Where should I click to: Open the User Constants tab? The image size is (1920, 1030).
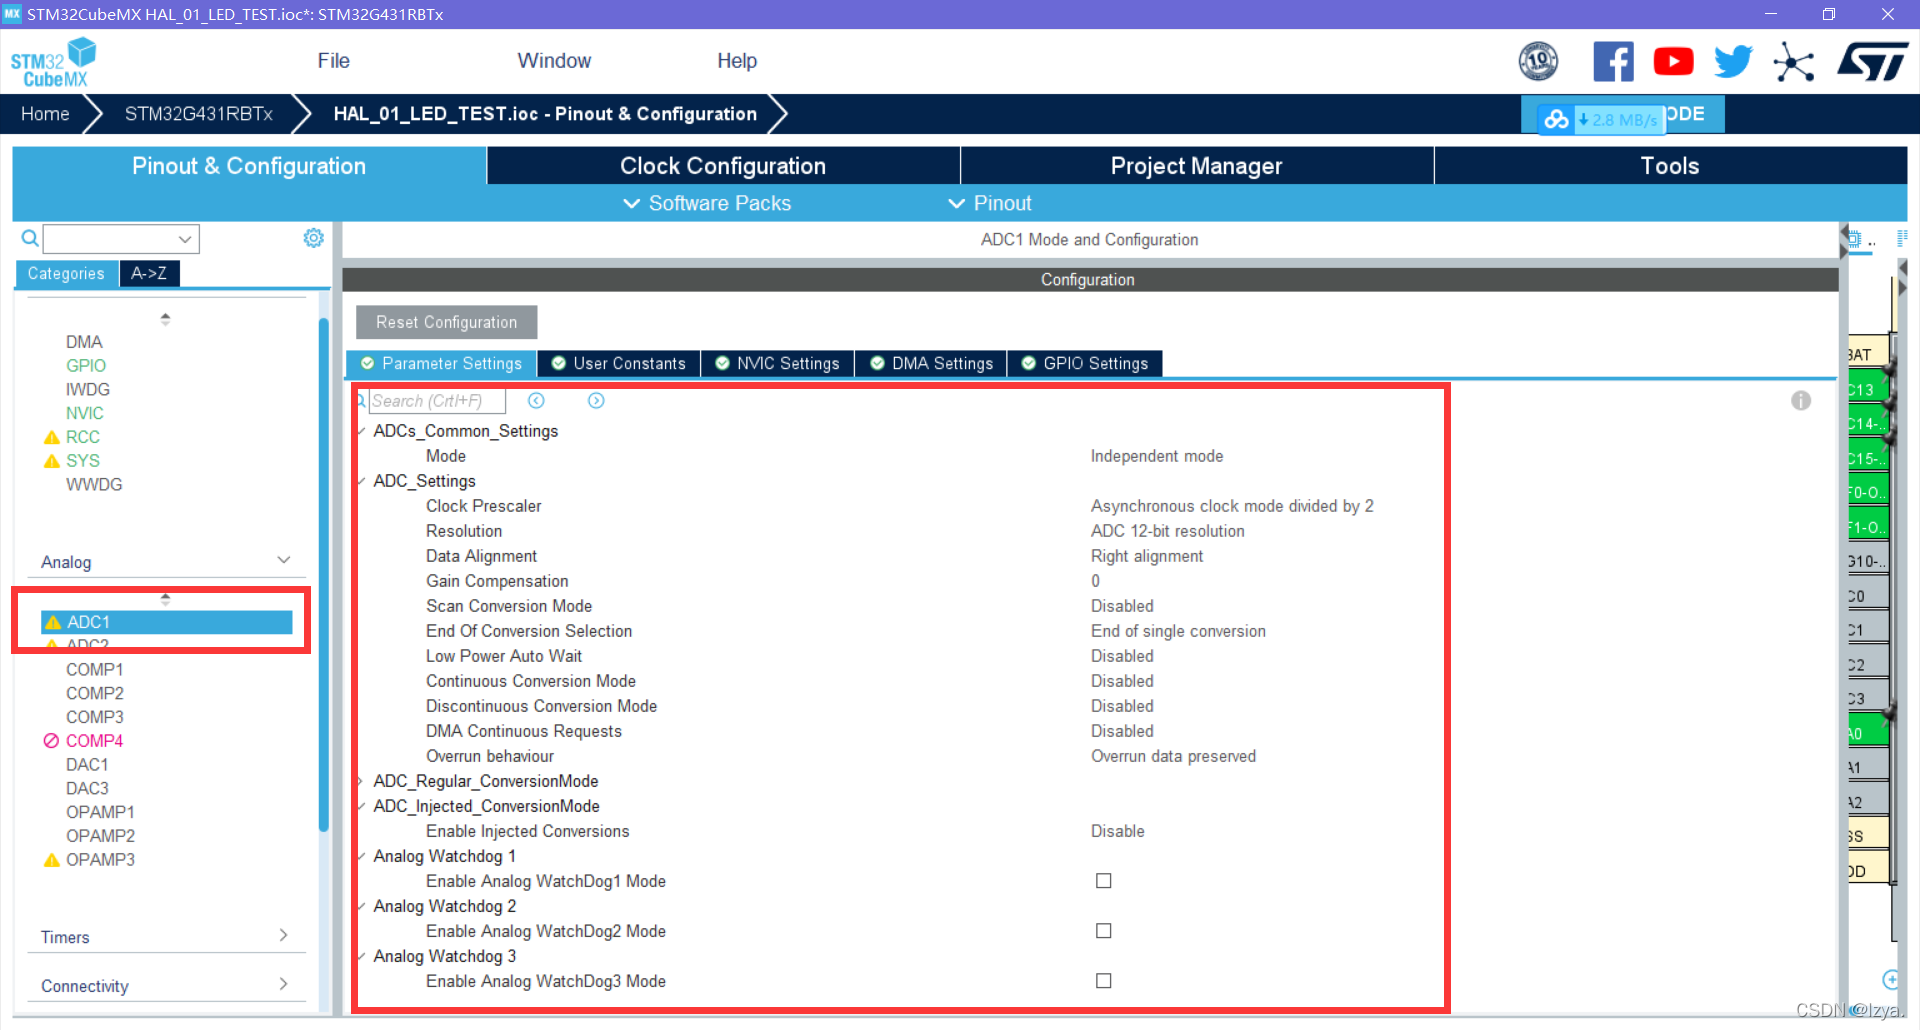point(619,364)
